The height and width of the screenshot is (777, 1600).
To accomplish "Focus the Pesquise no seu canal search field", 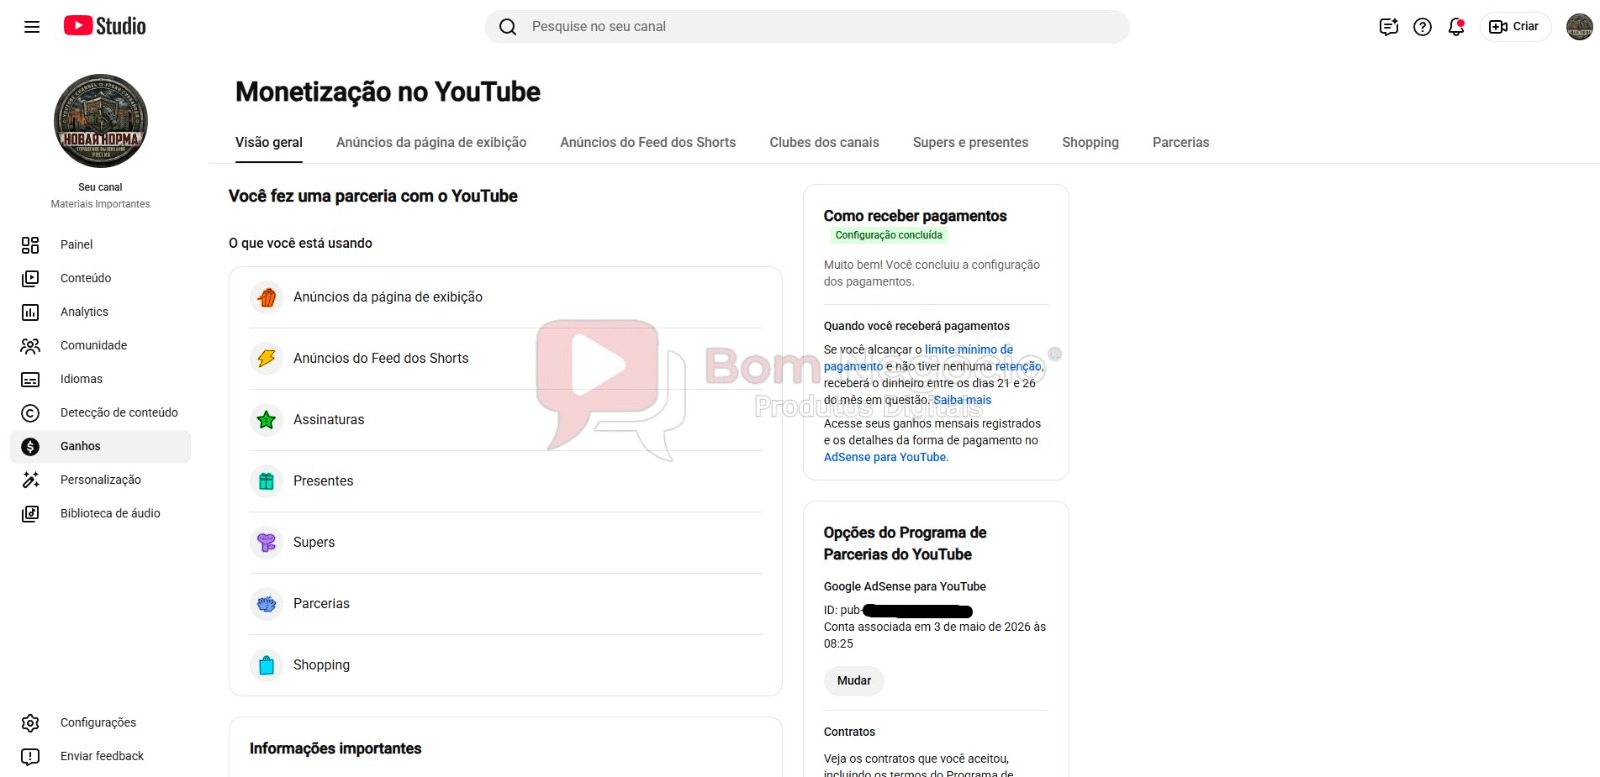I will [x=807, y=27].
